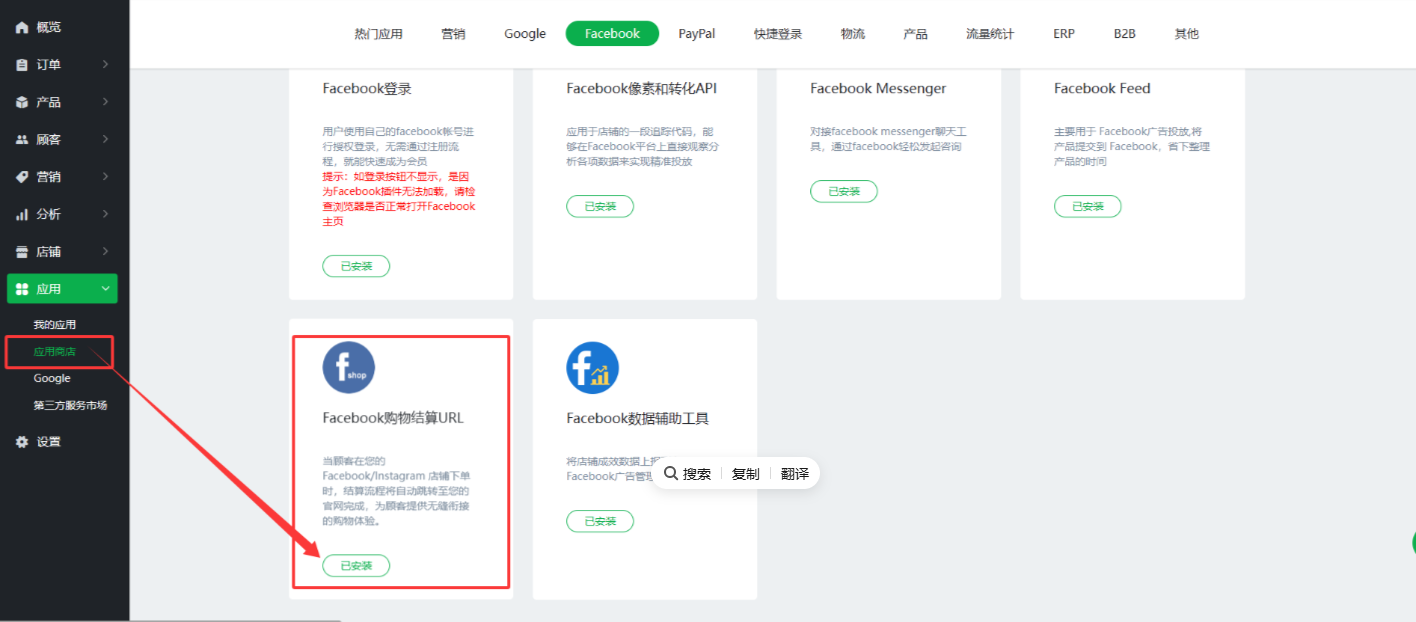Collapse the 应用 menu dropdown arrow

tap(106, 289)
